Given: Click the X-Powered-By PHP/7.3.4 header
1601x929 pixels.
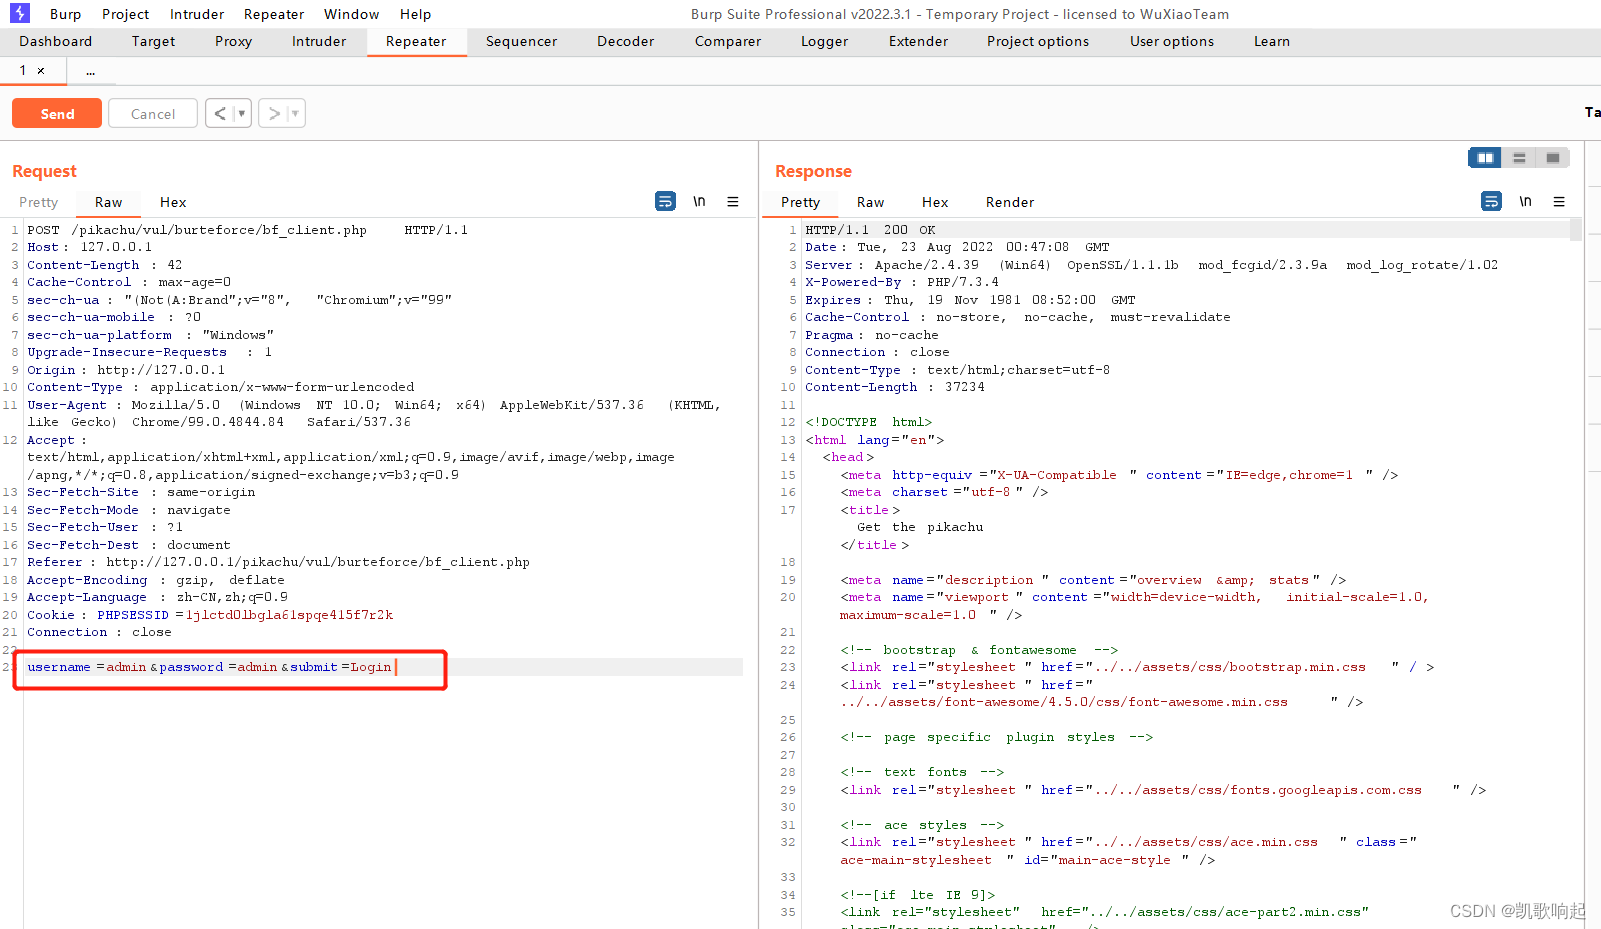Looking at the screenshot, I should pyautogui.click(x=902, y=282).
